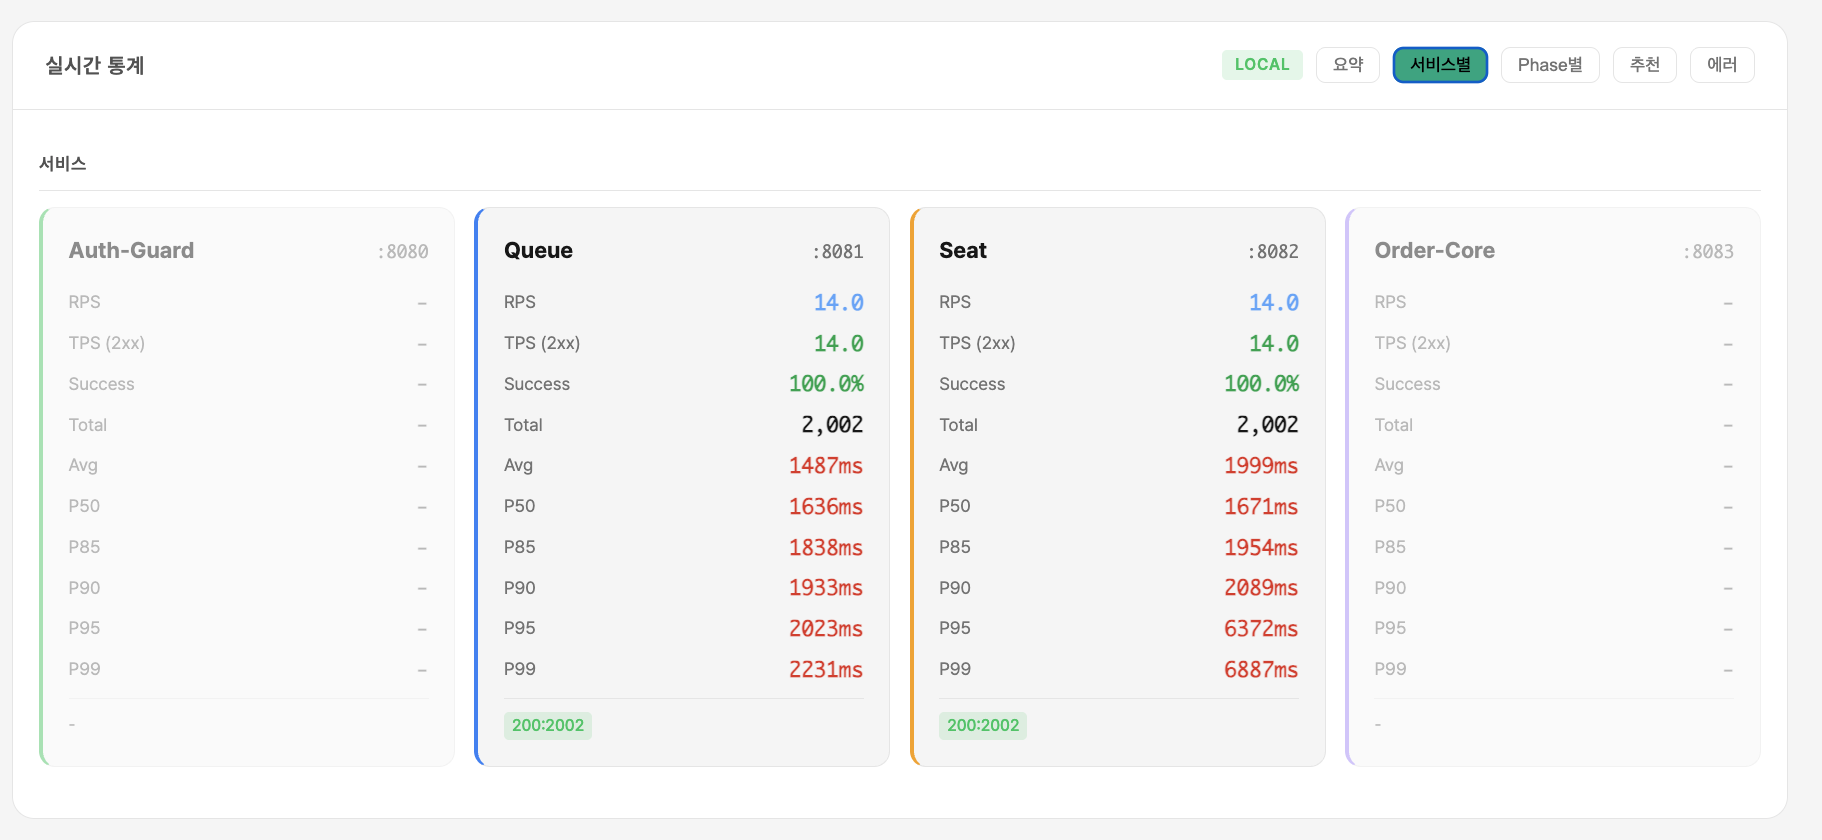Click the Queue Avg value 1487ms
The image size is (1822, 840).
click(825, 466)
